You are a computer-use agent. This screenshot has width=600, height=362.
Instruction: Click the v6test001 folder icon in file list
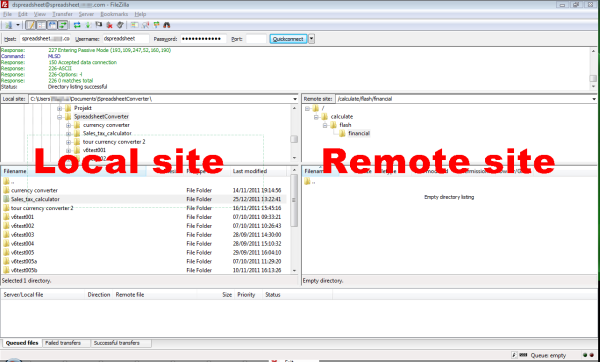[6, 217]
